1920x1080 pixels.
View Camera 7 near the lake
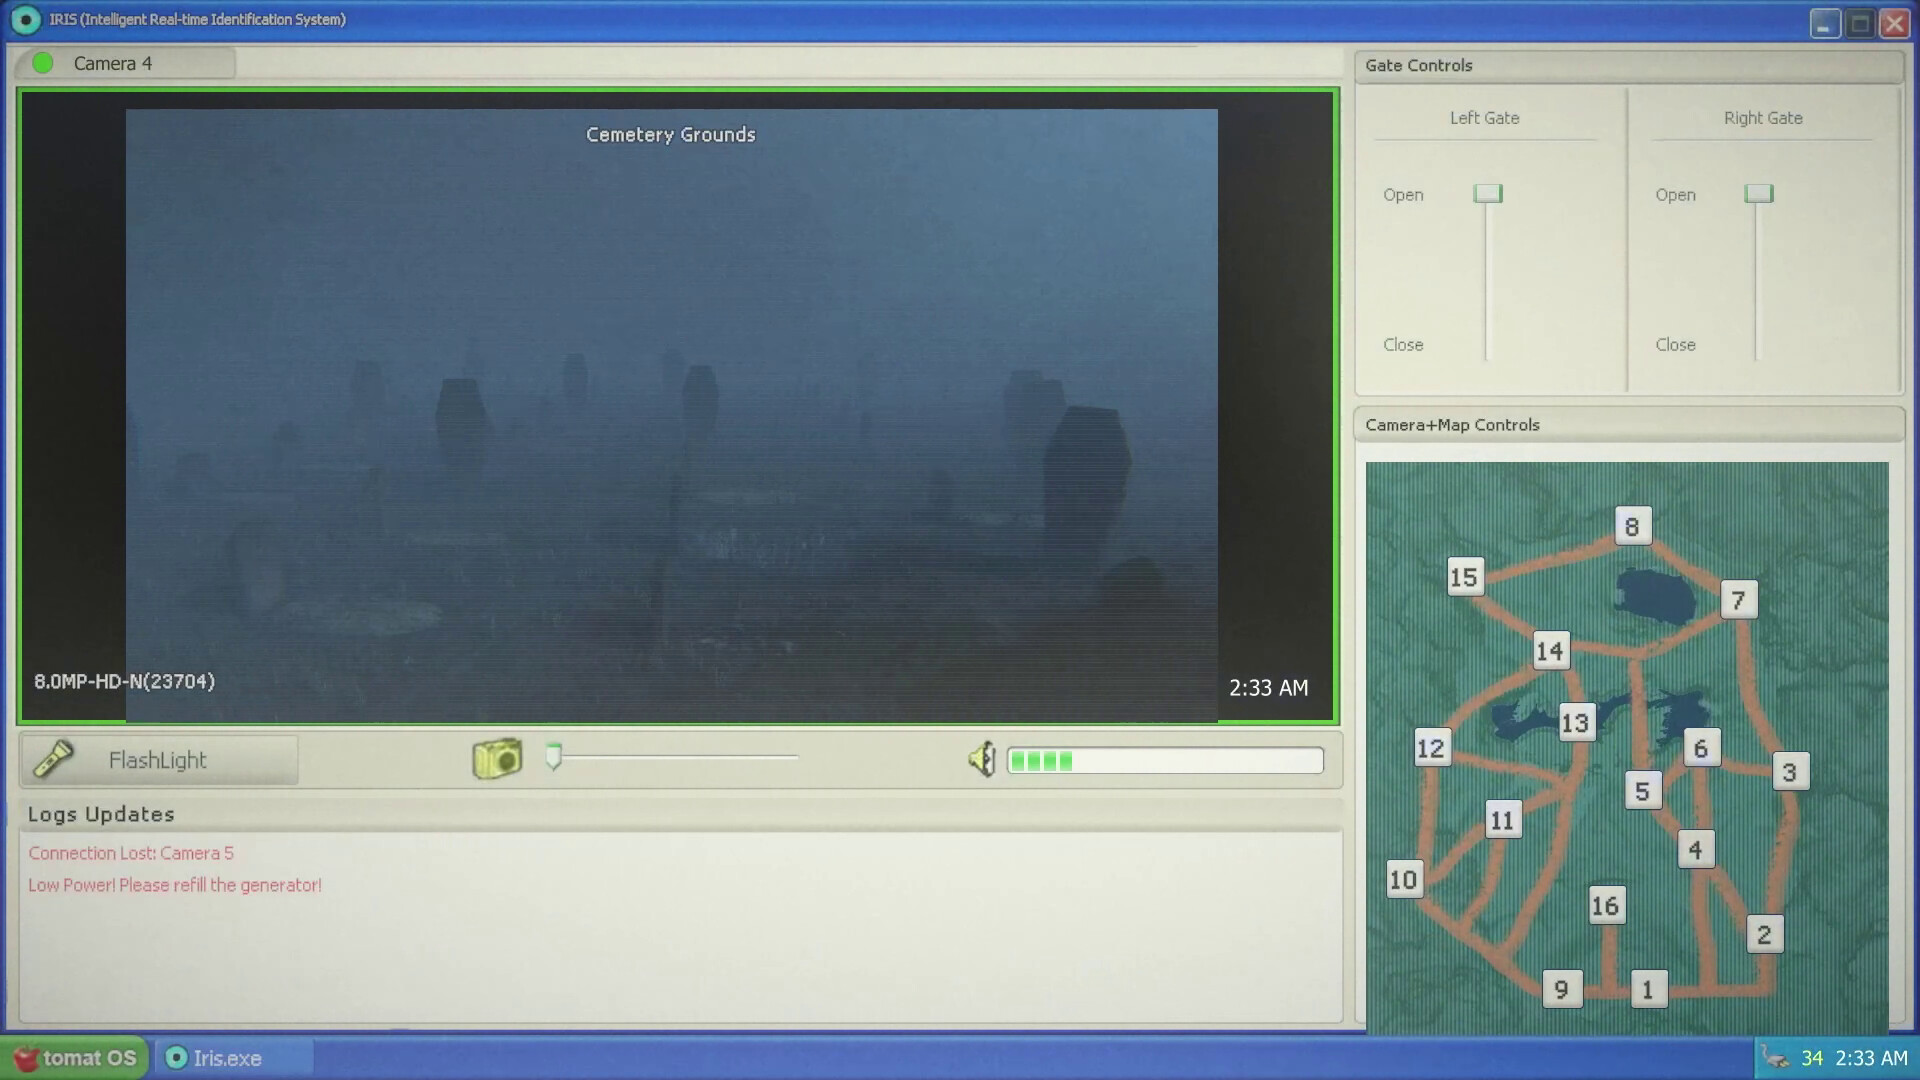point(1738,599)
